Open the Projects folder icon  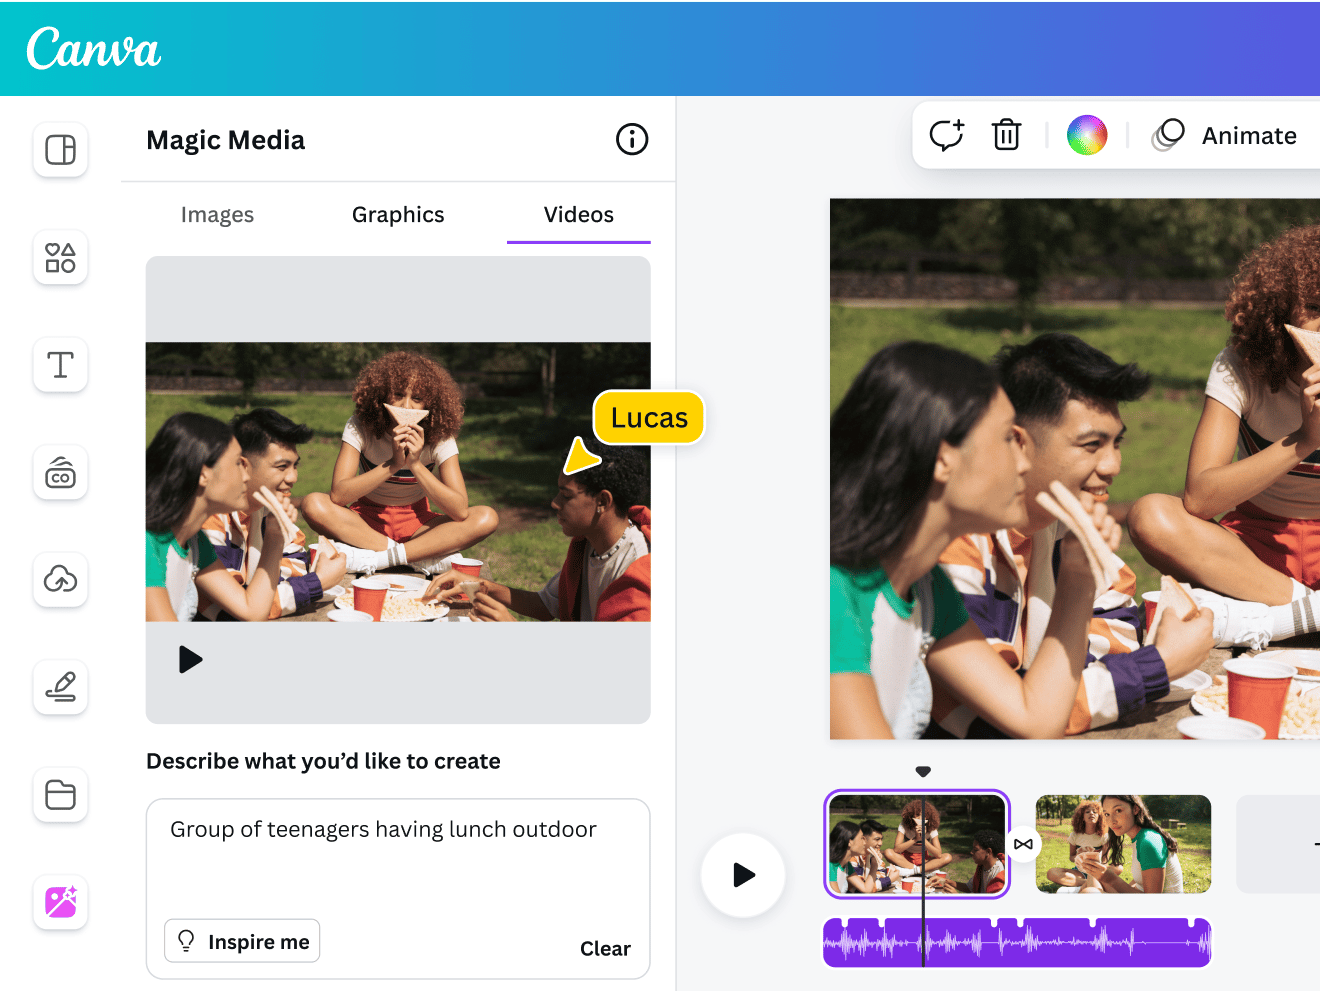[60, 795]
